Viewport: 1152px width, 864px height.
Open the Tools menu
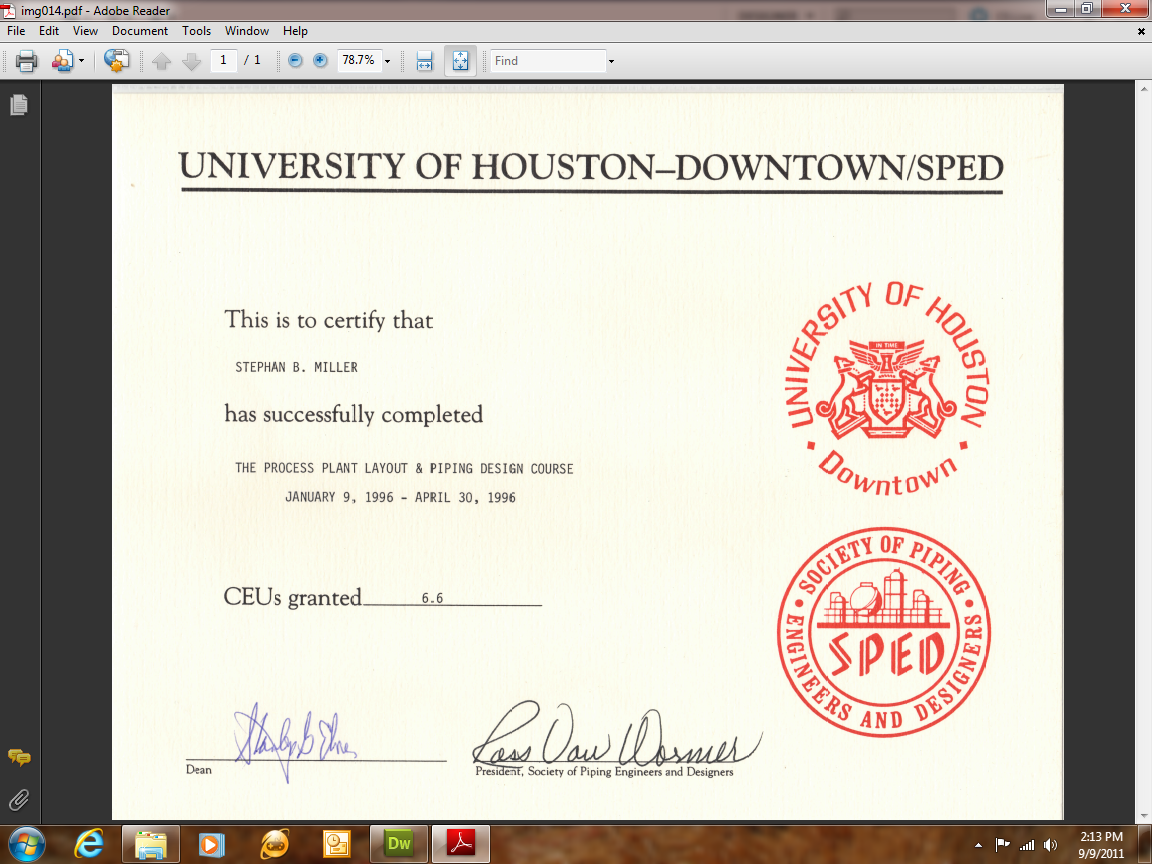196,31
